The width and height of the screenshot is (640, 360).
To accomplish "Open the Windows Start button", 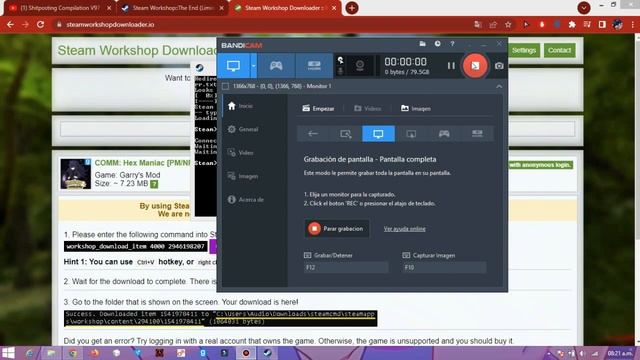I will click(x=8, y=353).
